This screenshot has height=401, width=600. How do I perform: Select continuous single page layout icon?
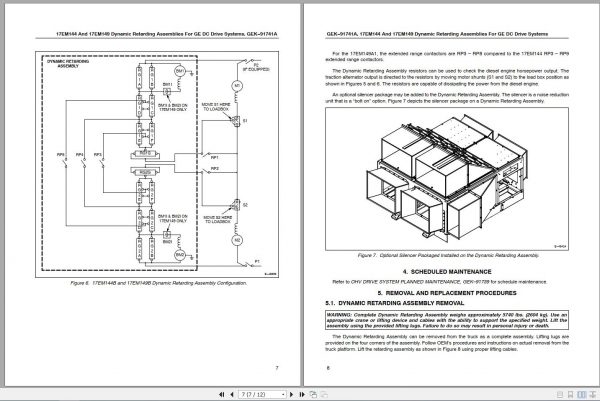click(x=571, y=394)
